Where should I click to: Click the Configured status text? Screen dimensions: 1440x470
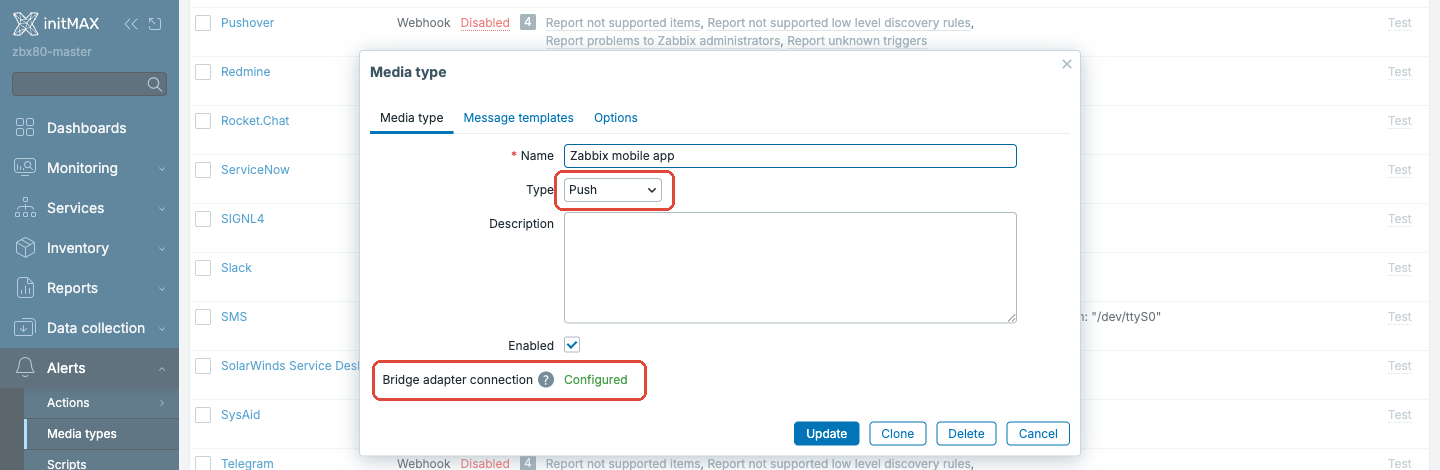(x=596, y=380)
